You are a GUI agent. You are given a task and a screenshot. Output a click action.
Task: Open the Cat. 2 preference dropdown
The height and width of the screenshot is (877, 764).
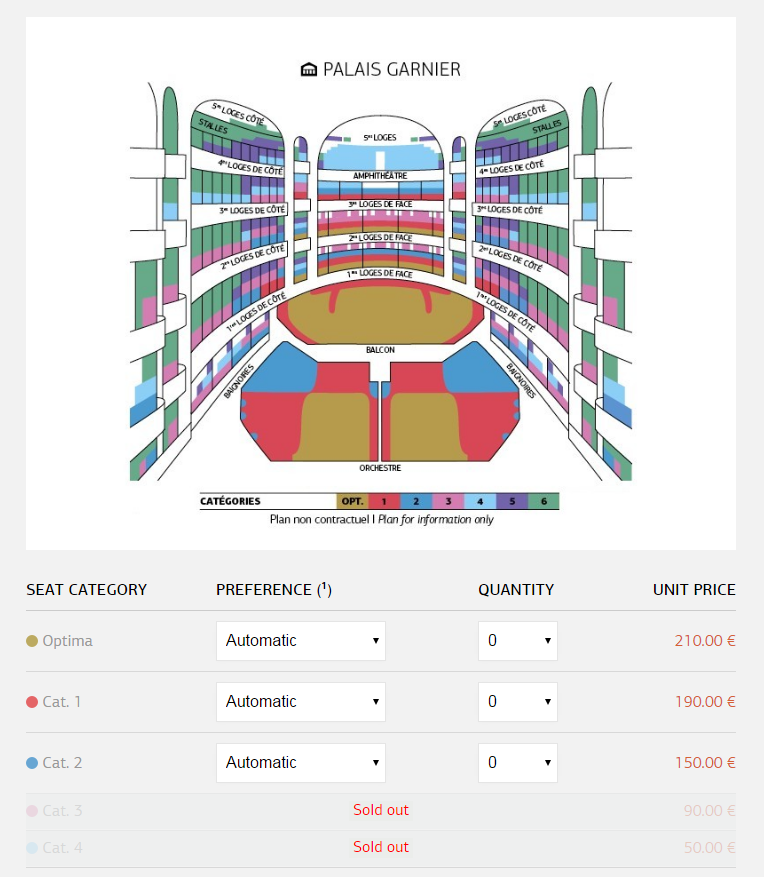click(301, 763)
